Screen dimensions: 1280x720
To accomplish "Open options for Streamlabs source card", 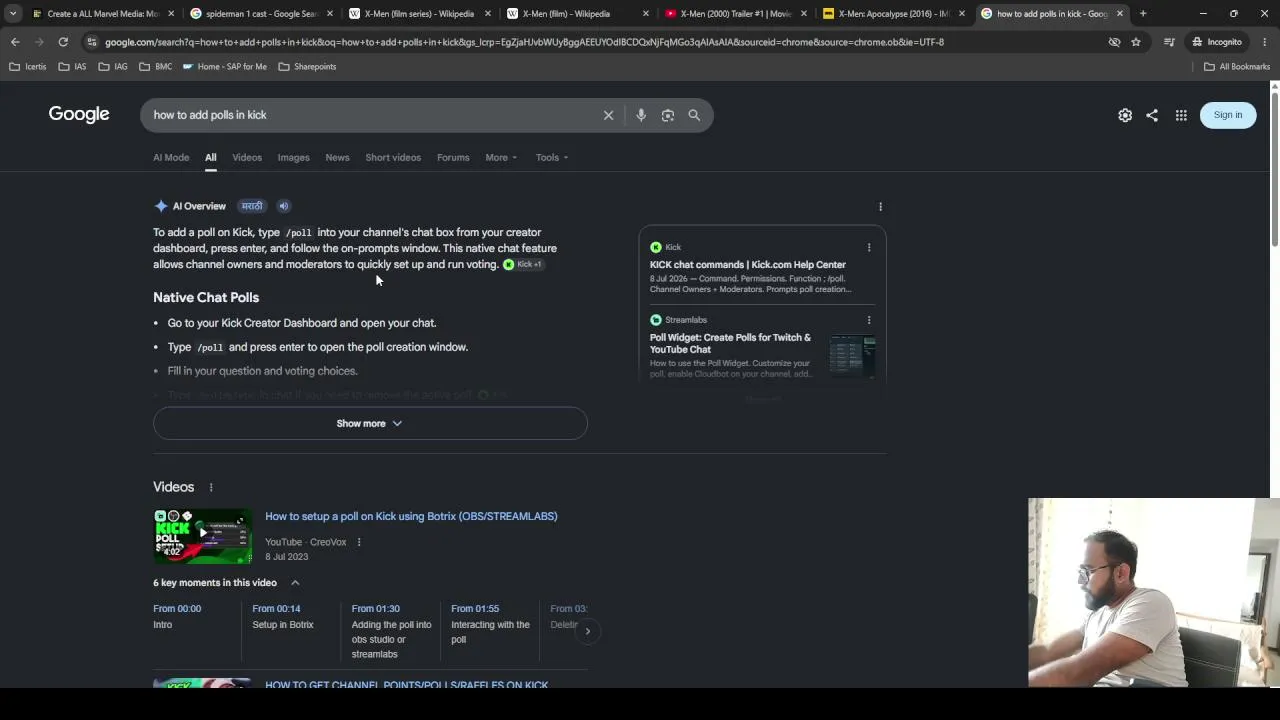I will (869, 320).
